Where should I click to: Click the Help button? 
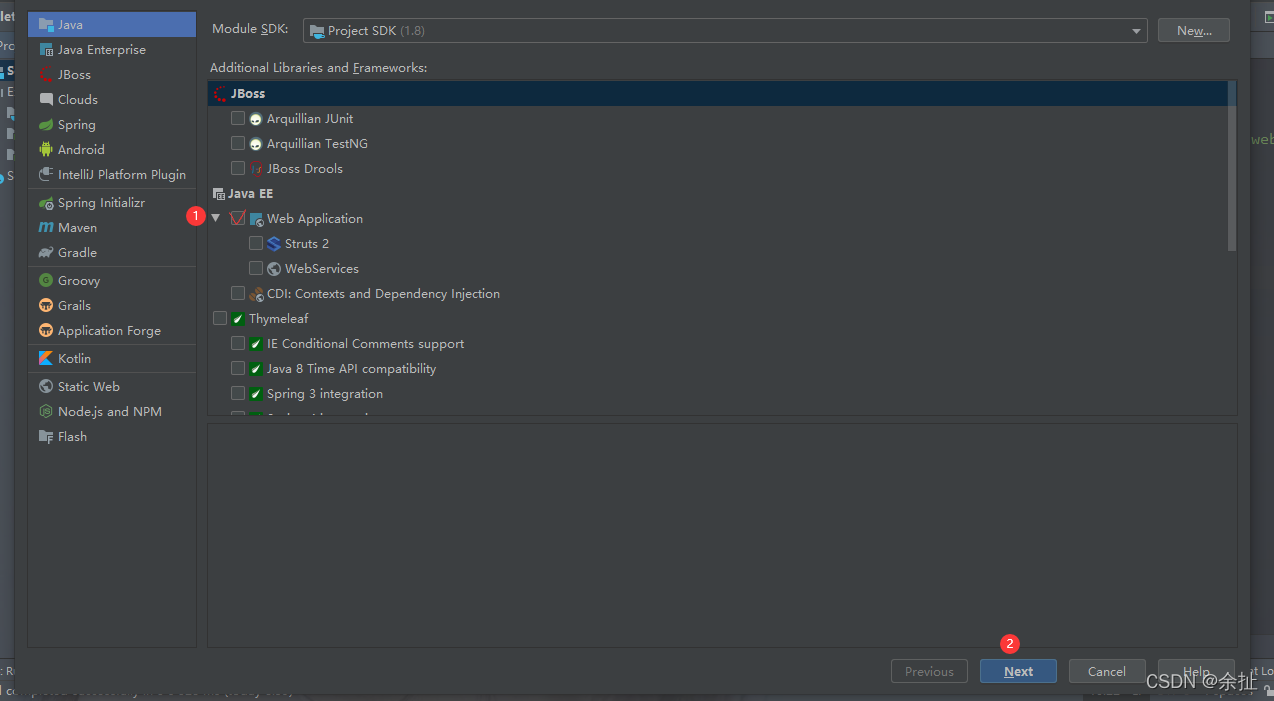click(1196, 671)
